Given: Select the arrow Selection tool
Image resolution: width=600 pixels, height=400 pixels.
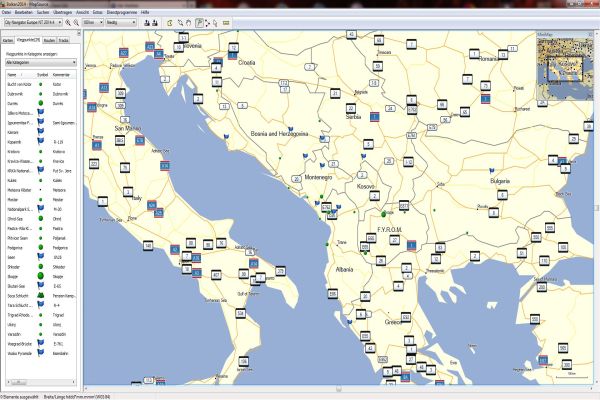Looking at the screenshot, I should coord(215,20).
